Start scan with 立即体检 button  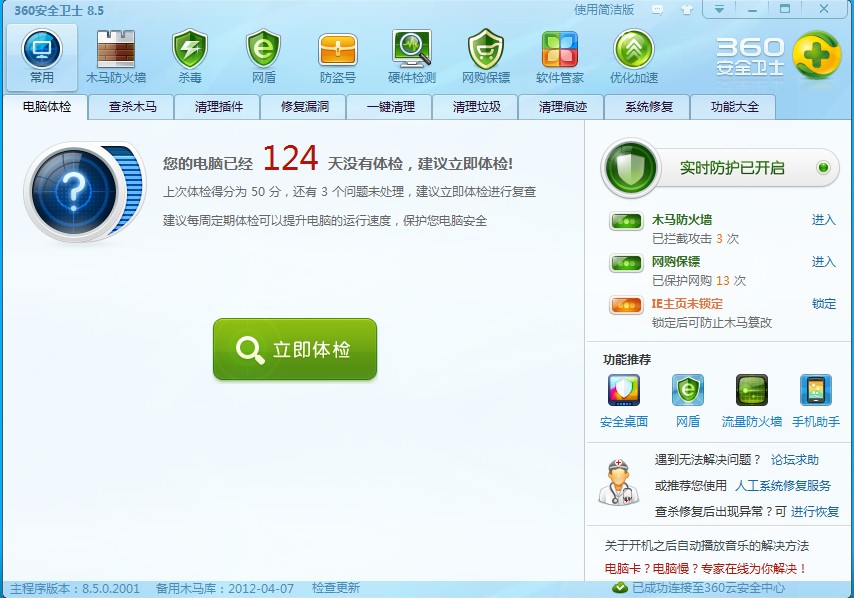pyautogui.click(x=295, y=349)
